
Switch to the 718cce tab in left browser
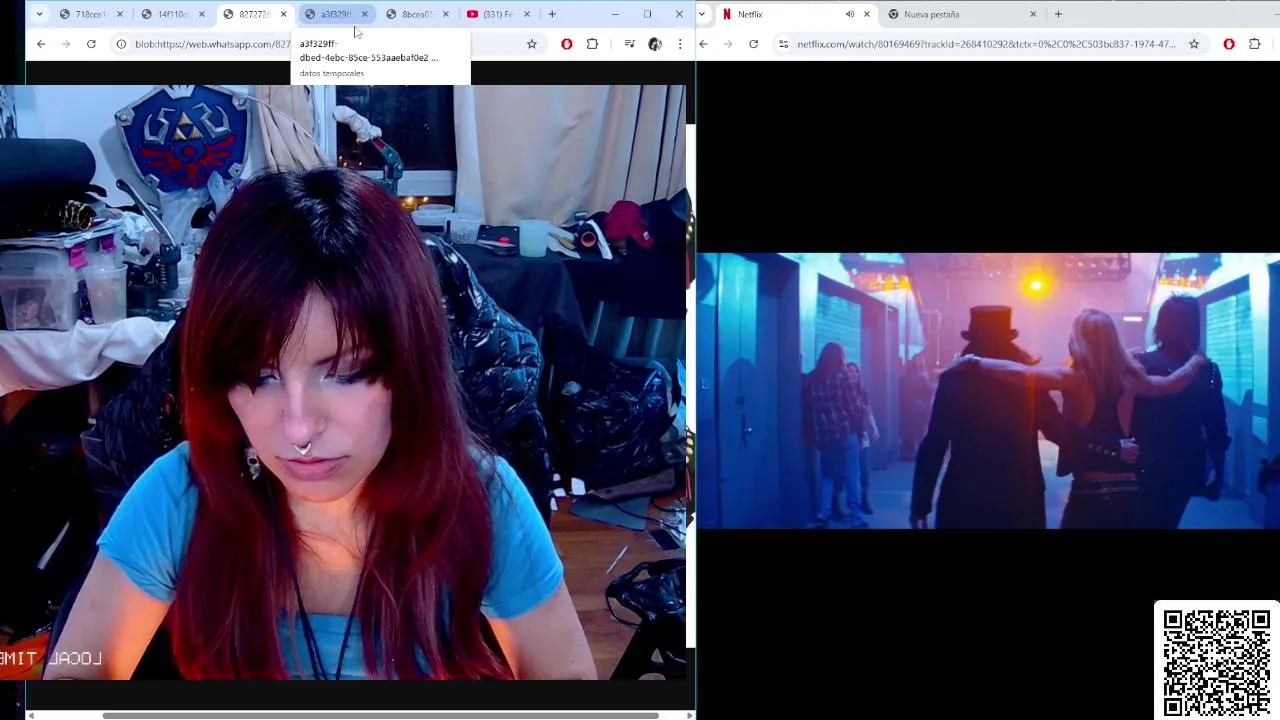click(92, 14)
